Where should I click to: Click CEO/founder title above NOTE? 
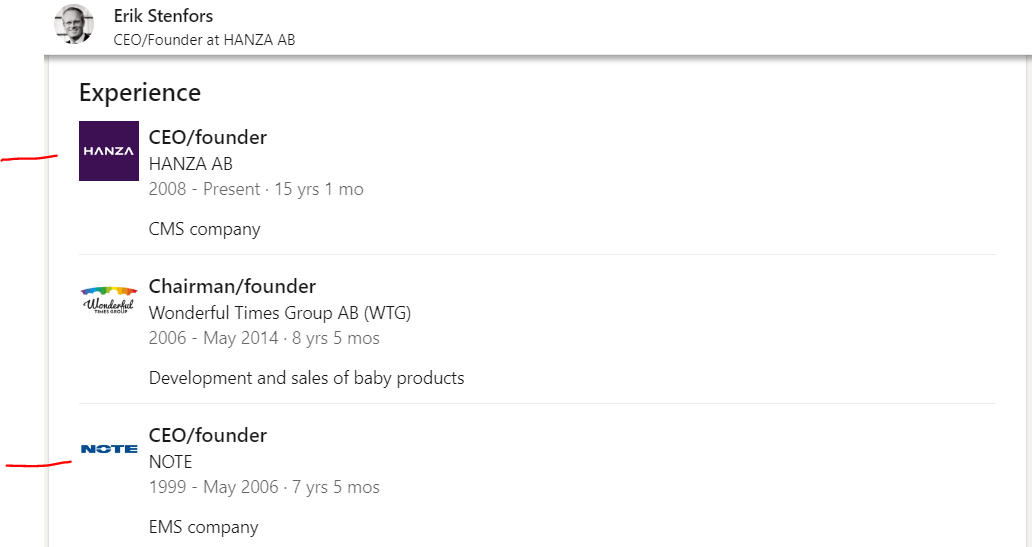(x=208, y=435)
